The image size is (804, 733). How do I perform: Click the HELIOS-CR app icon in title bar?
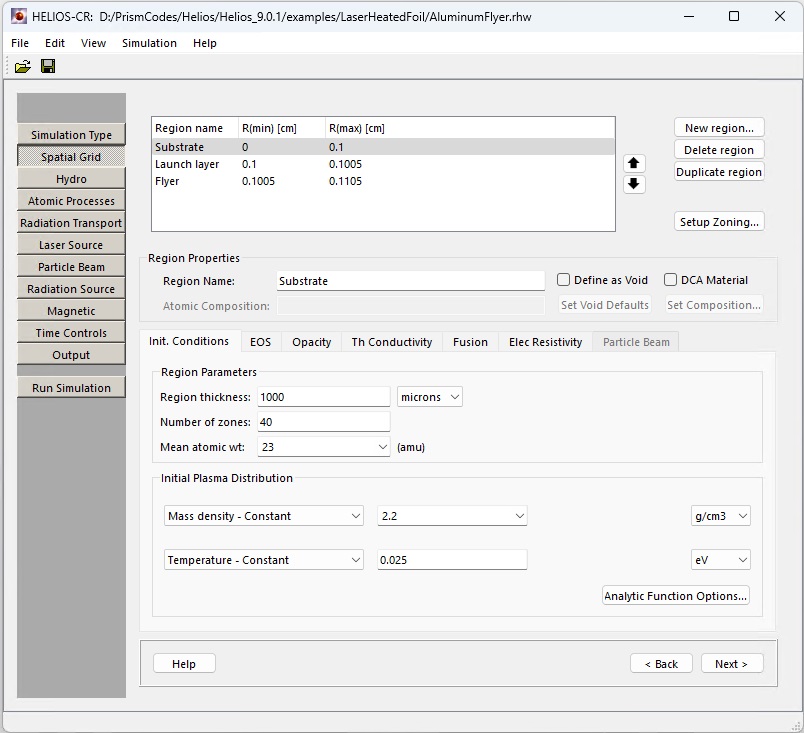(18, 16)
